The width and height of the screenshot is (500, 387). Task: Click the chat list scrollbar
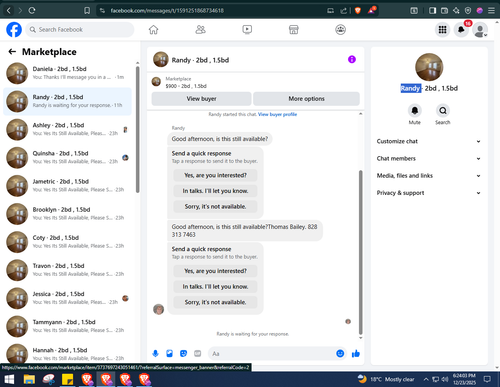coord(137,129)
